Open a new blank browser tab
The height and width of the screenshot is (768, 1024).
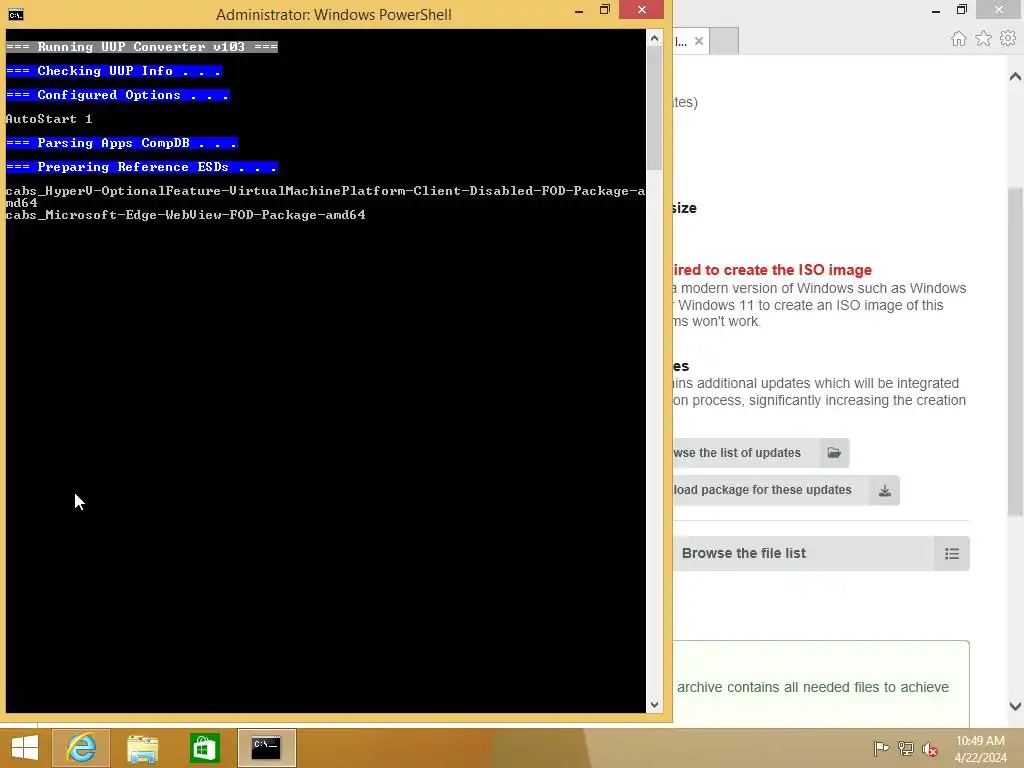[724, 41]
